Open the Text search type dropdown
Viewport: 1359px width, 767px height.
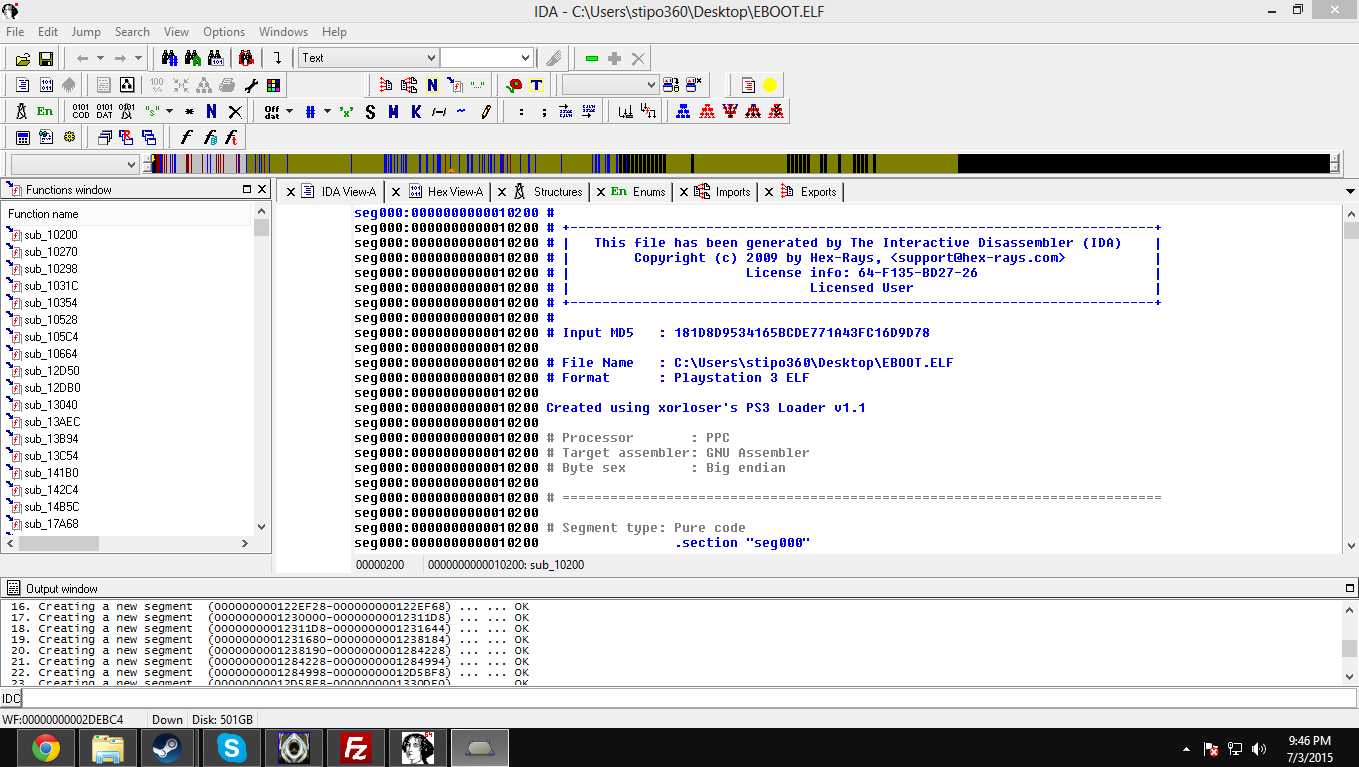[432, 58]
